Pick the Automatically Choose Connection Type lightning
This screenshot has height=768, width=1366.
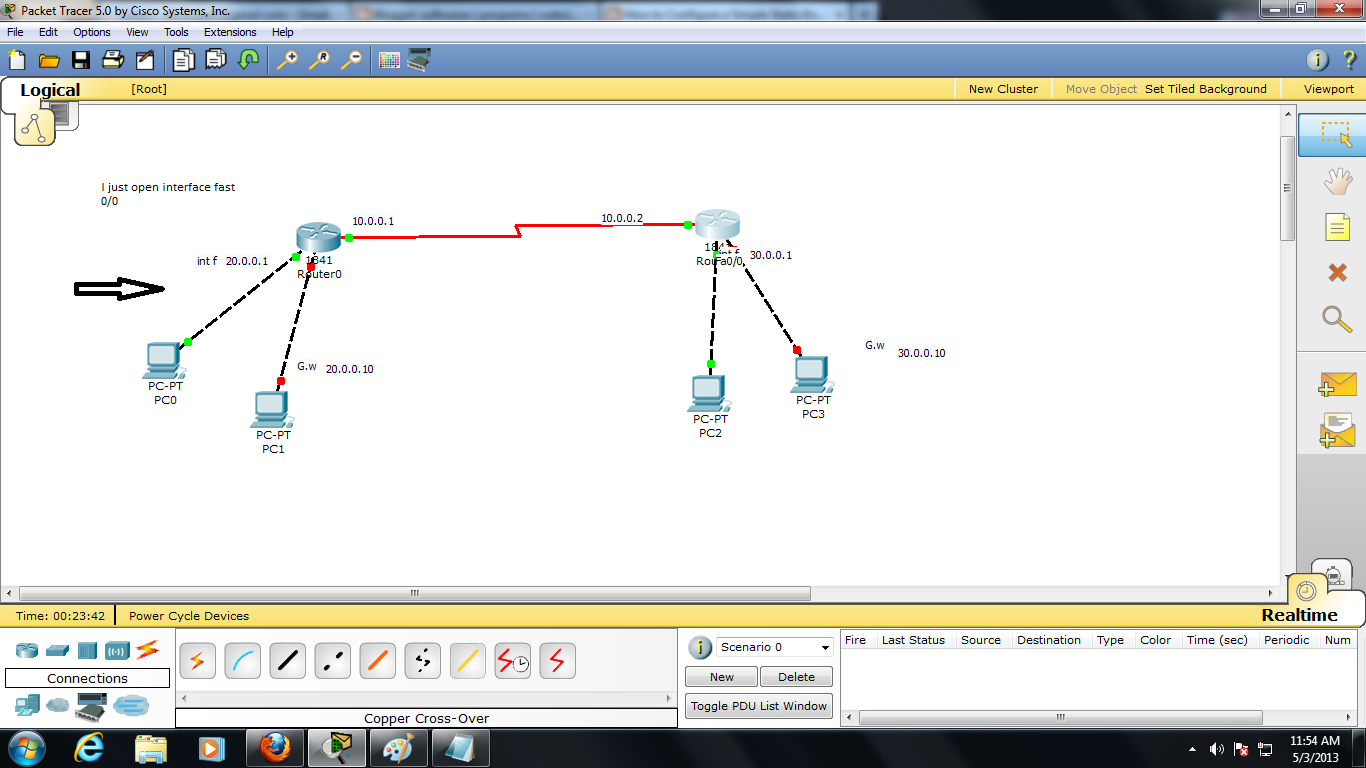coord(197,660)
